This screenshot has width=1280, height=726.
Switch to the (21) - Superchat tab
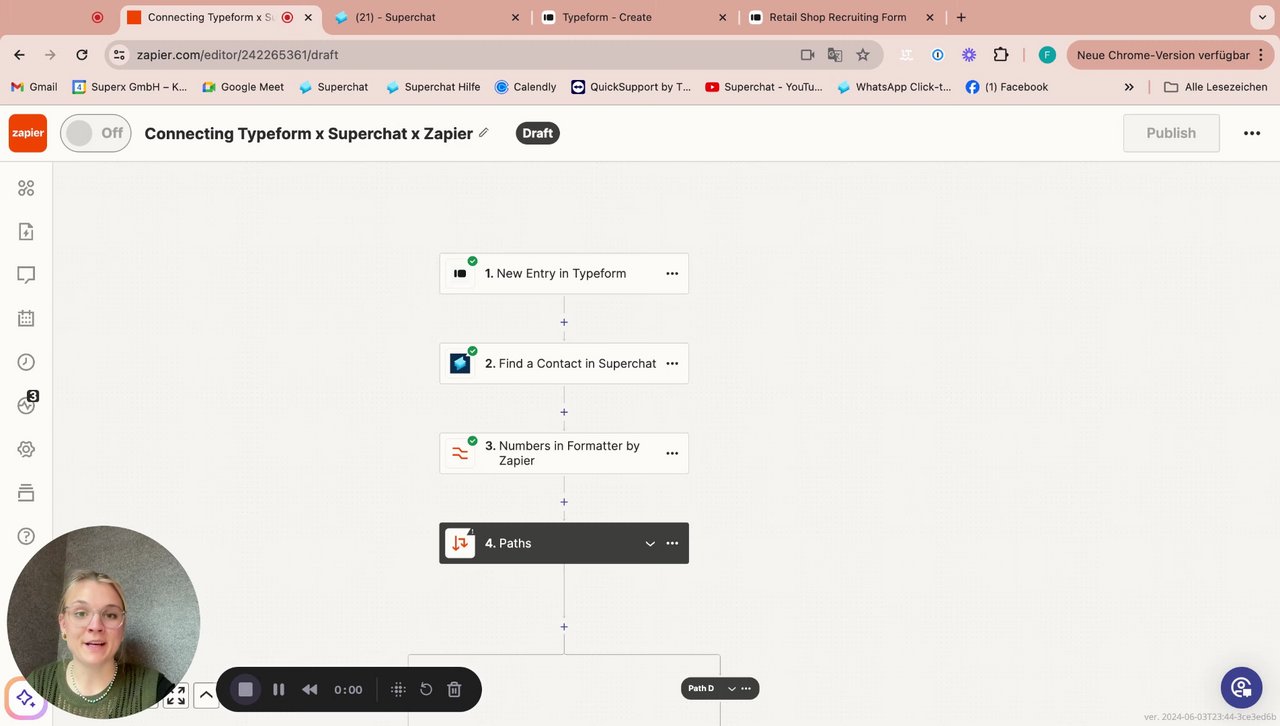pos(427,17)
